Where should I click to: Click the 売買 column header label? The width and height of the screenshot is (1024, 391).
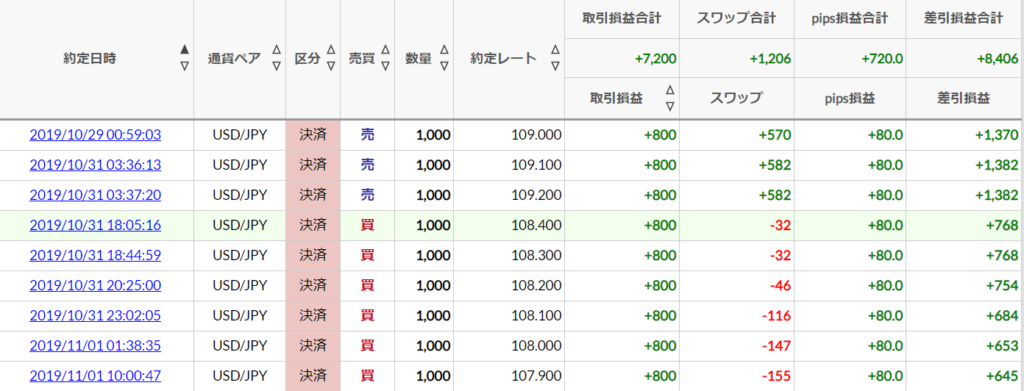pos(362,58)
